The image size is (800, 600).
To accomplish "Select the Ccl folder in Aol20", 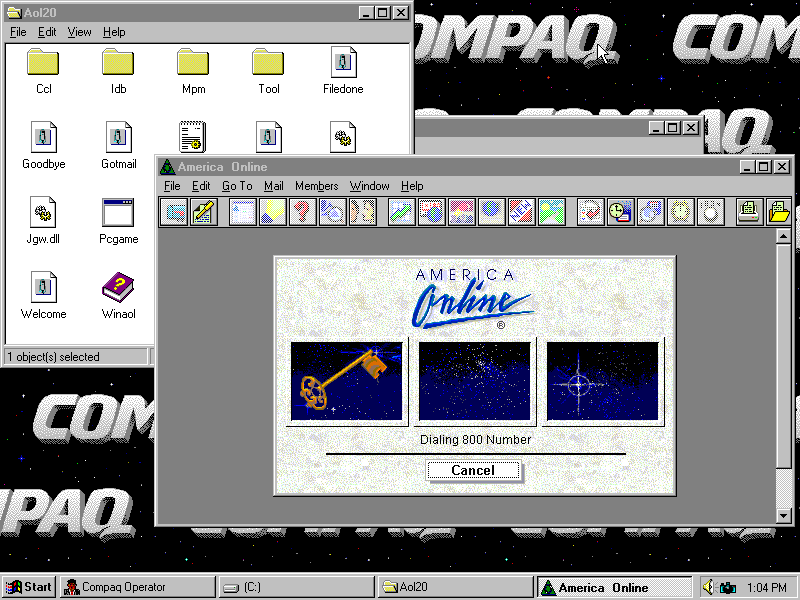I will coord(43,71).
